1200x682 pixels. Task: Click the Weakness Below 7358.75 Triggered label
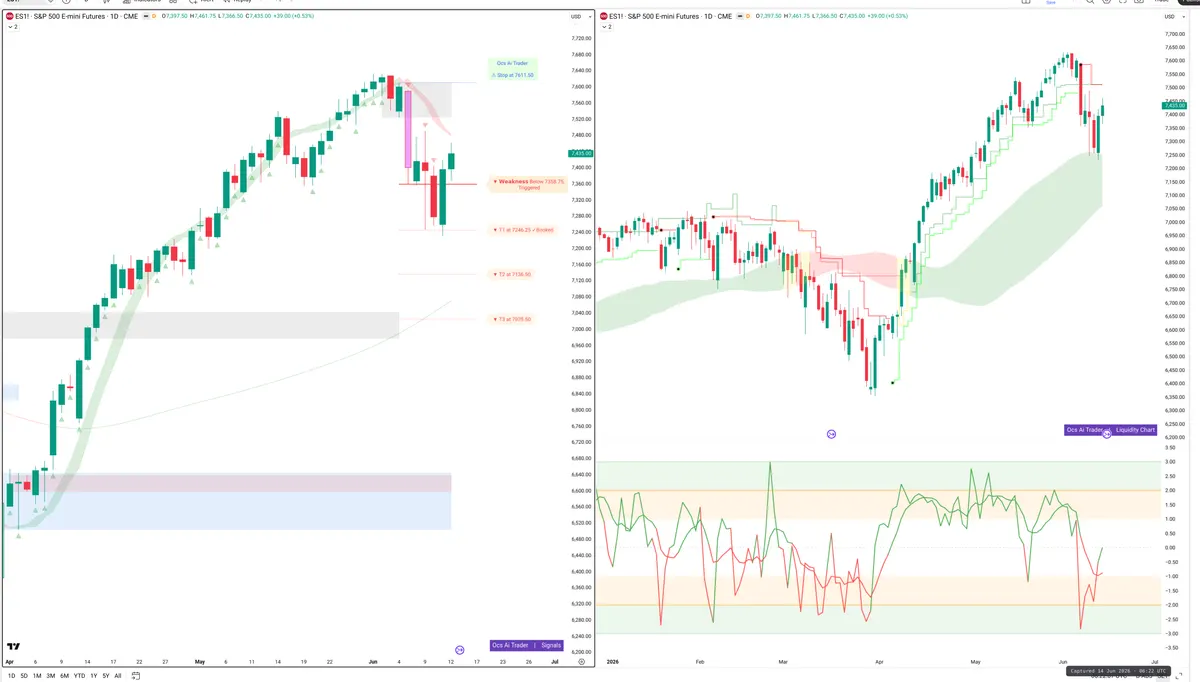point(528,184)
